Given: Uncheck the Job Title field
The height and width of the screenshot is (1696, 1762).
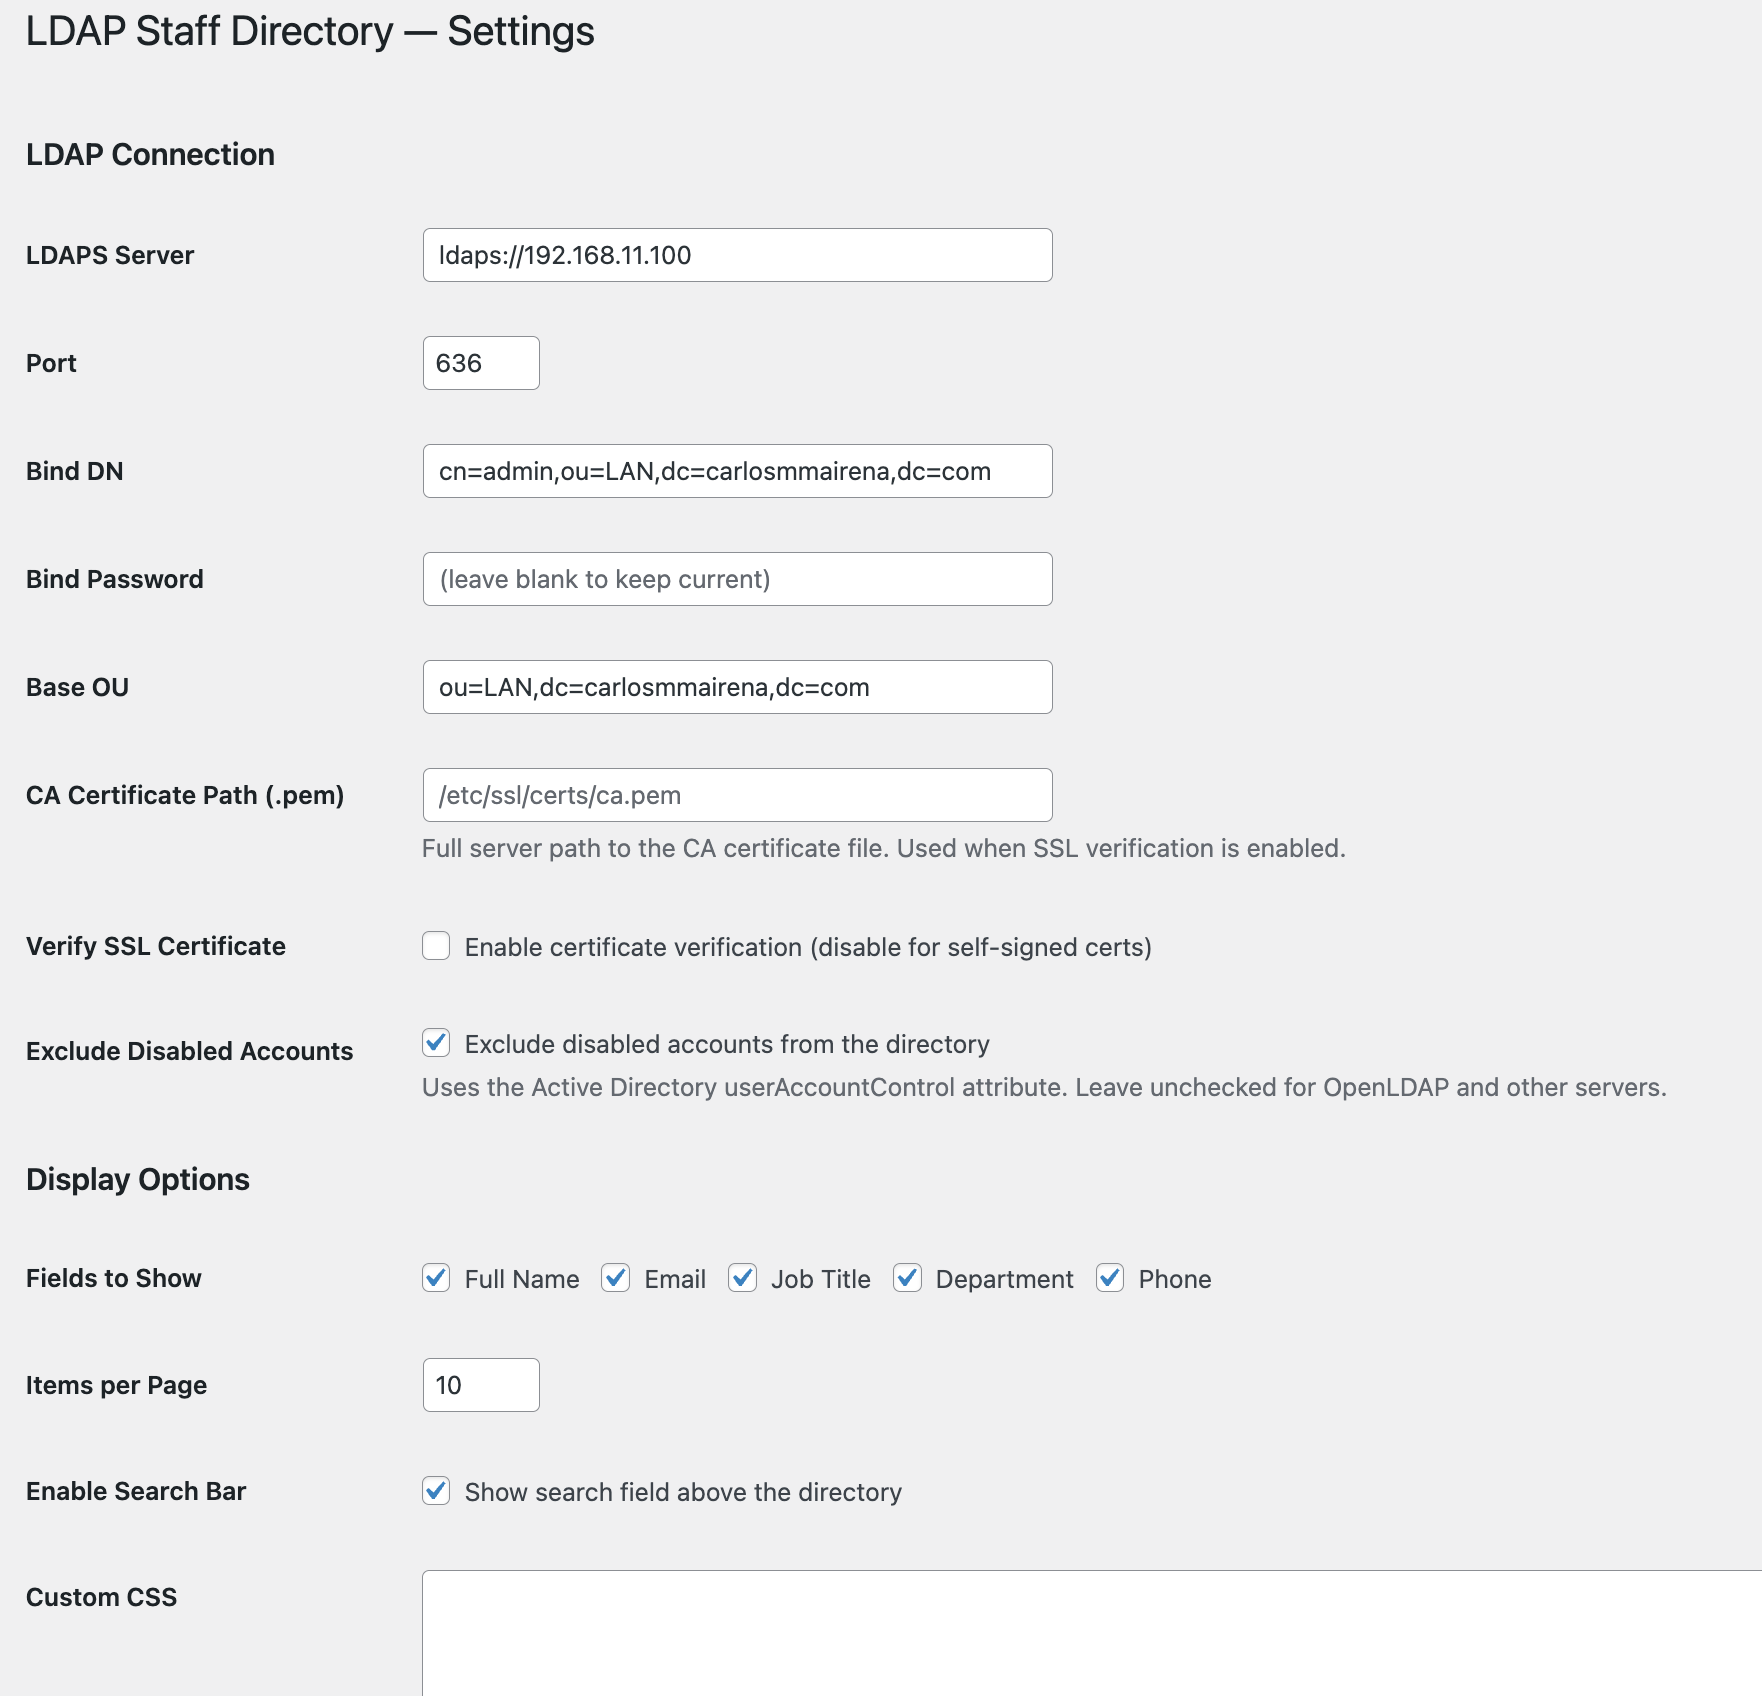Looking at the screenshot, I should coord(743,1279).
